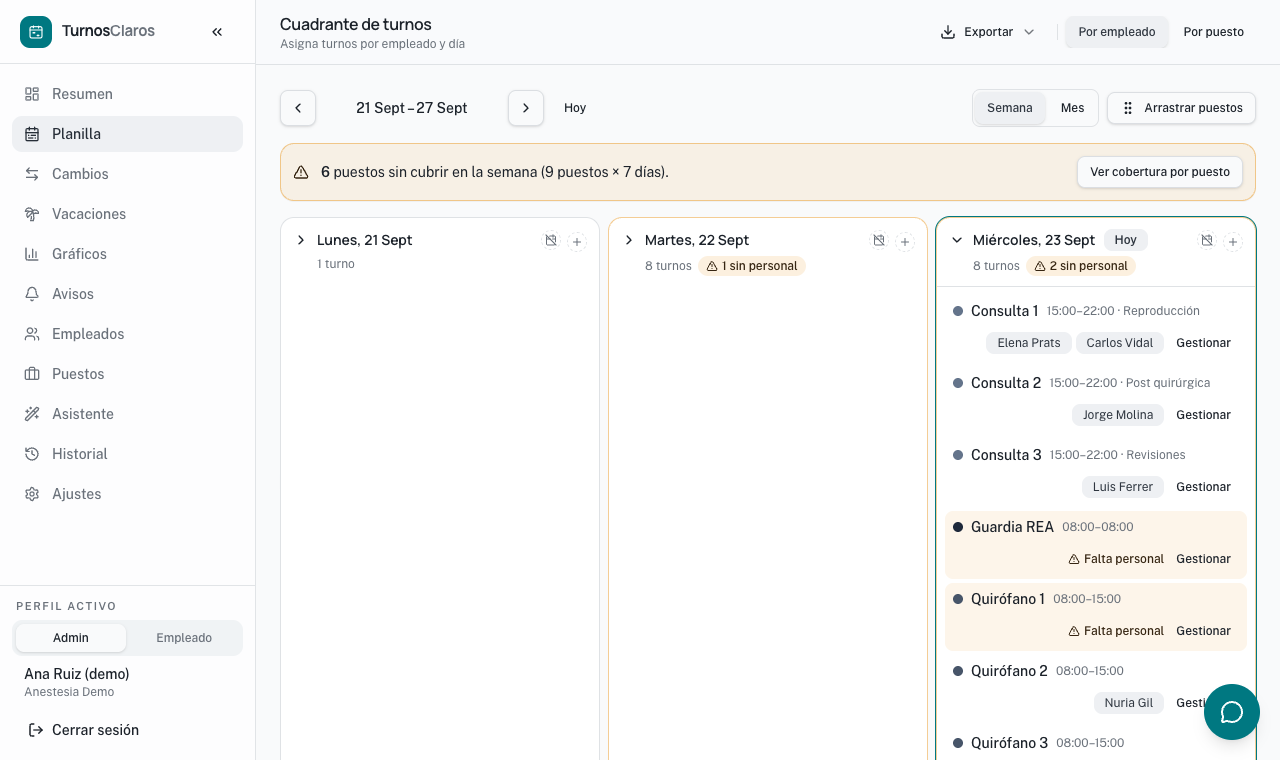Go to the previous week arrow

pyautogui.click(x=298, y=108)
